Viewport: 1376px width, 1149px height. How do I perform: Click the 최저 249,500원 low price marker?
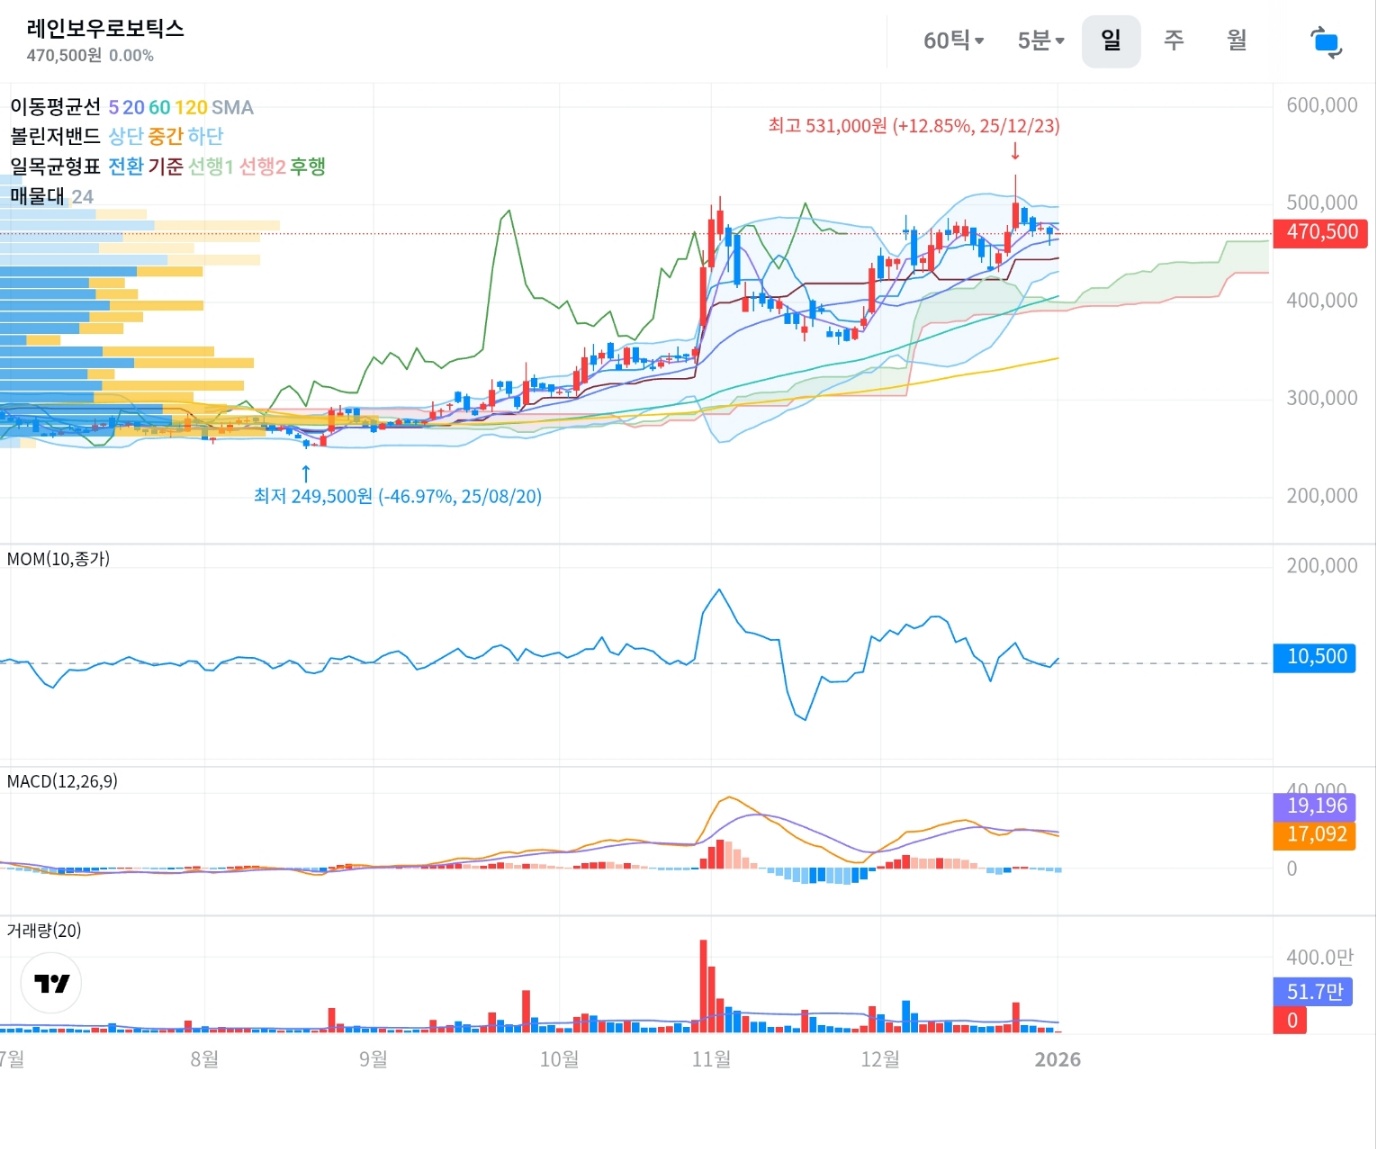[x=397, y=496]
